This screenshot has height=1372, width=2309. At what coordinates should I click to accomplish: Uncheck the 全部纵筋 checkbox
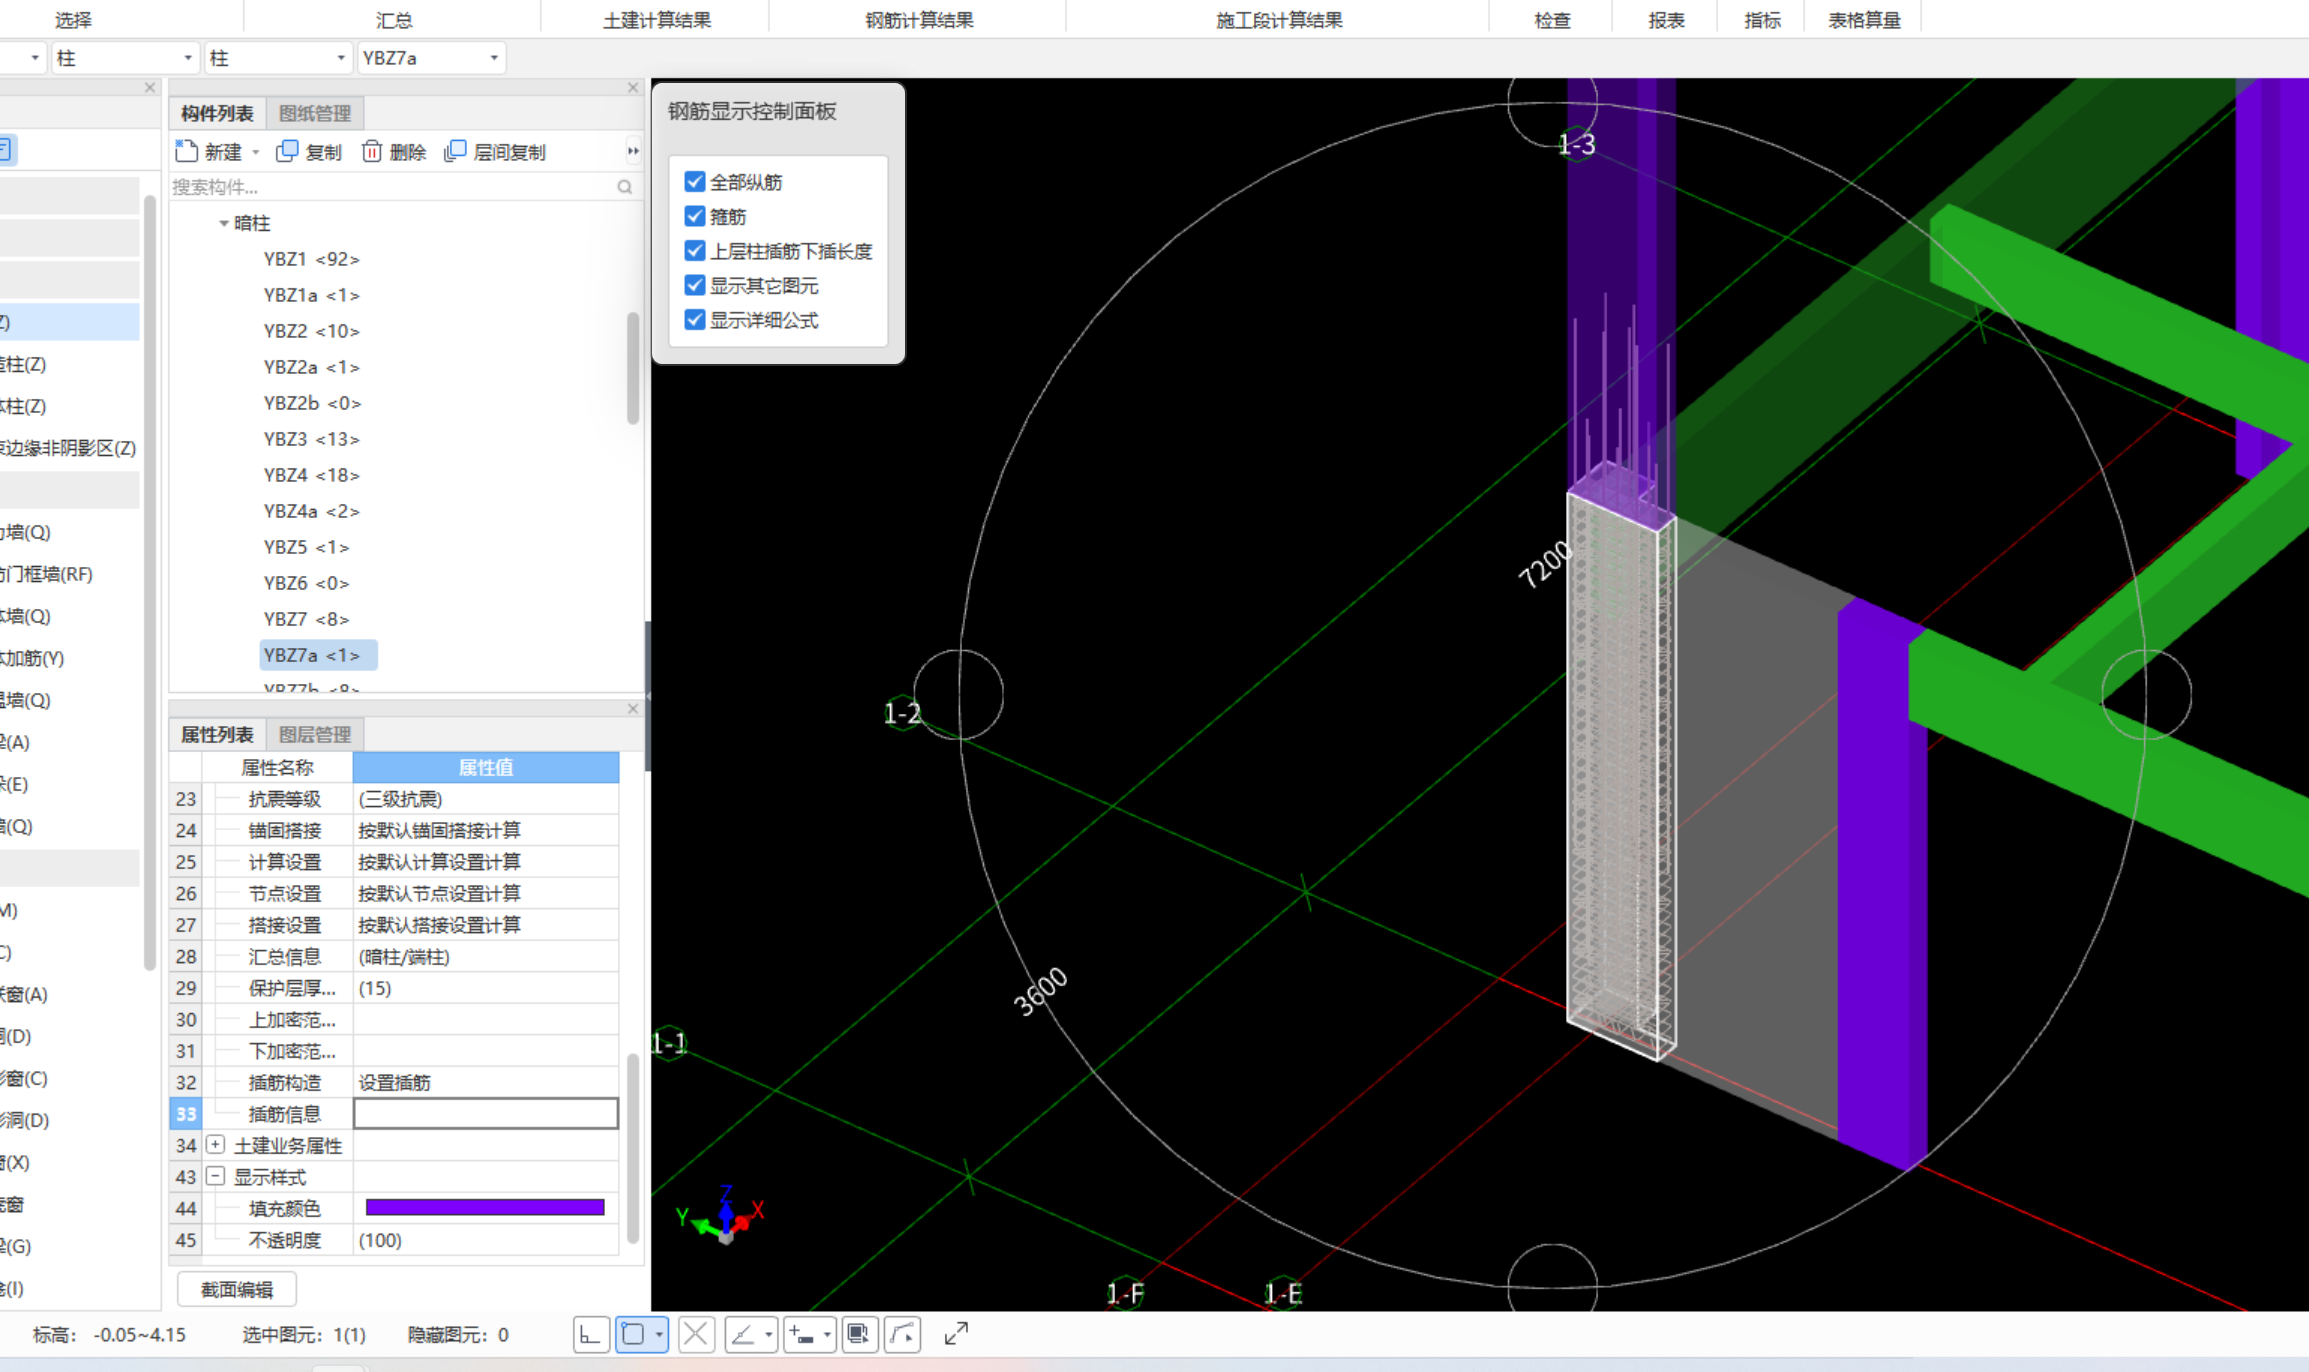pos(695,182)
